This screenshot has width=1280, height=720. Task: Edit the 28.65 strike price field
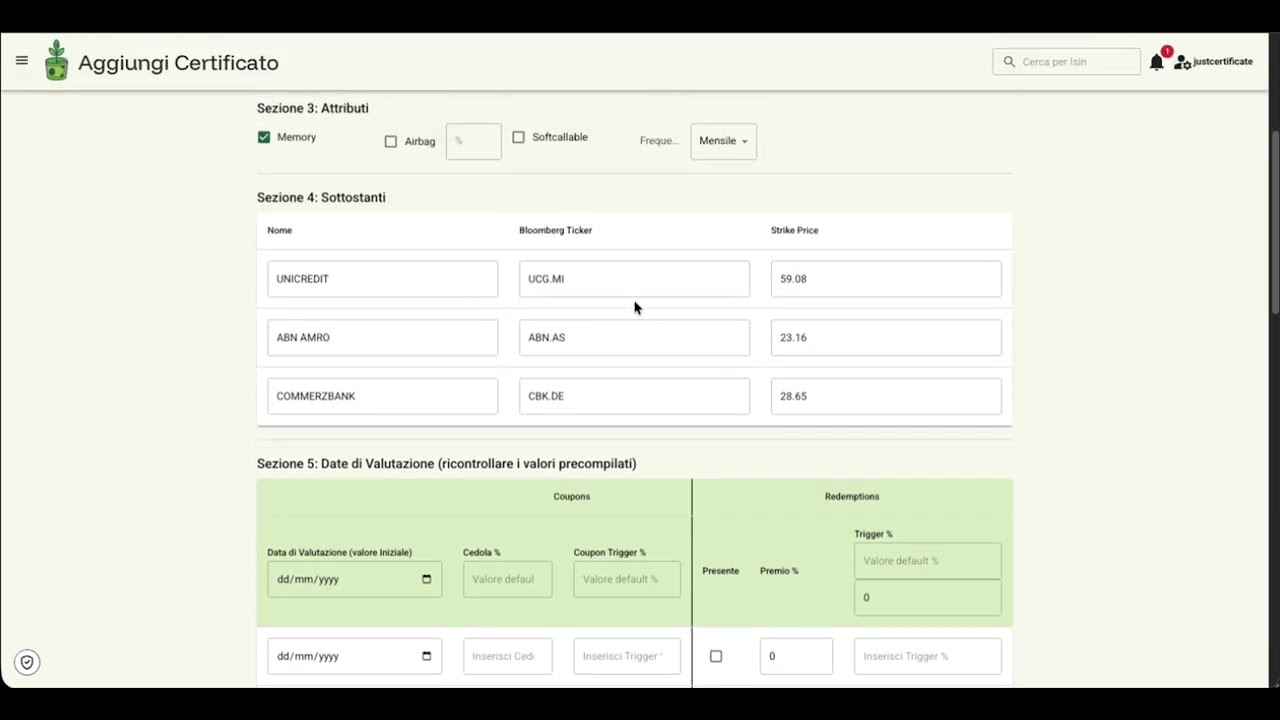[x=886, y=396]
